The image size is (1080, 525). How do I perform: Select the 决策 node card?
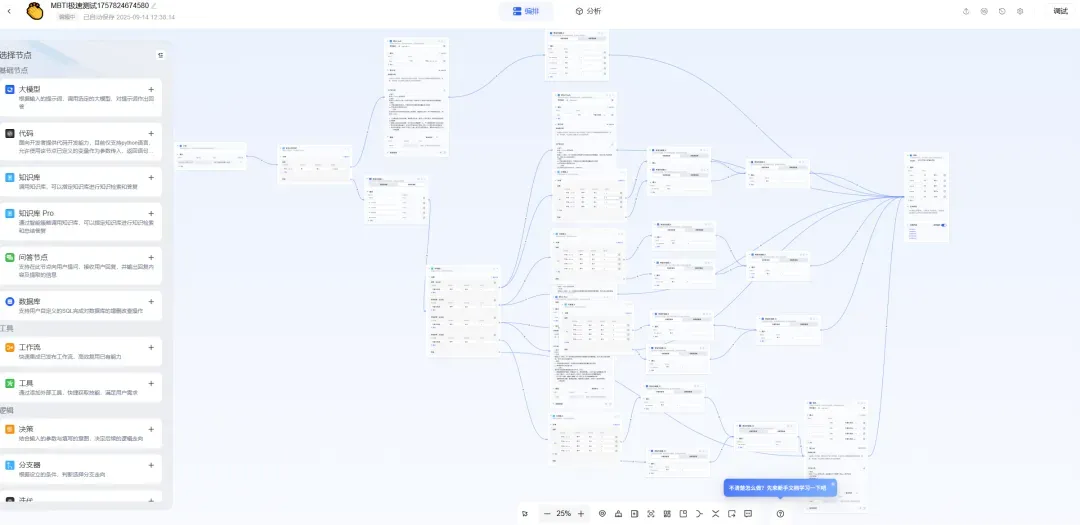click(x=81, y=433)
